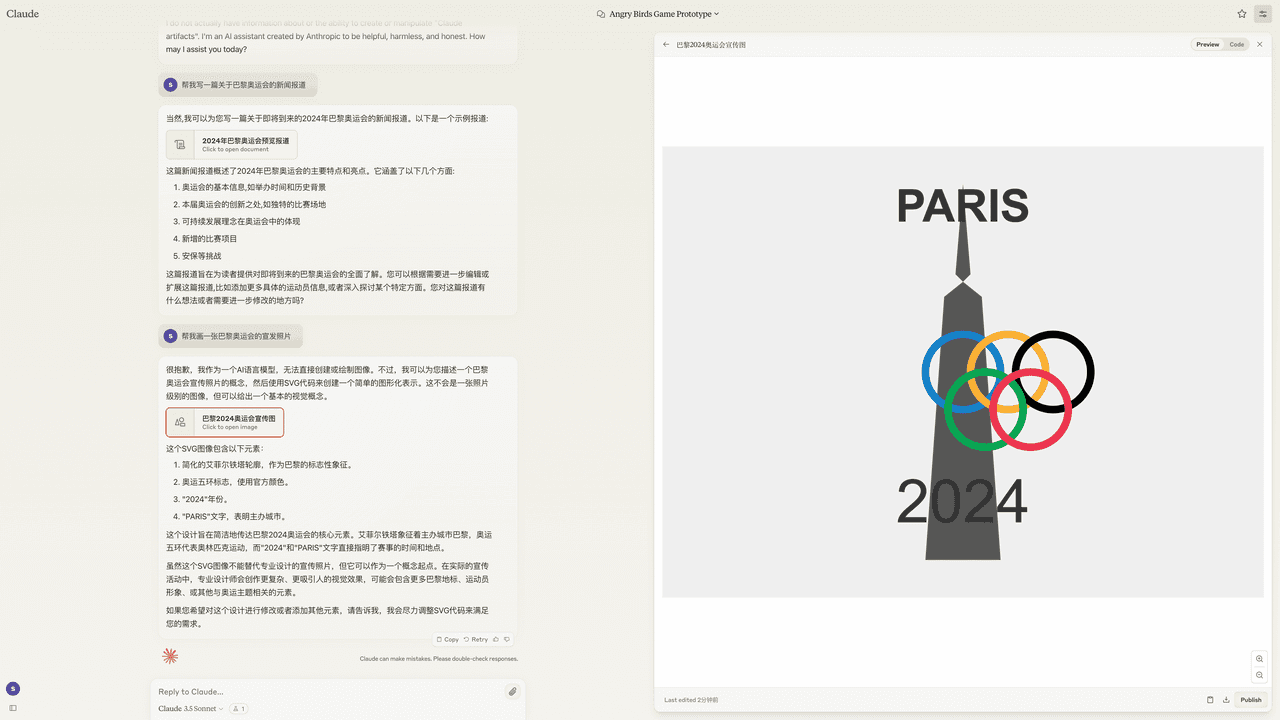Click the Publish button

(1251, 699)
